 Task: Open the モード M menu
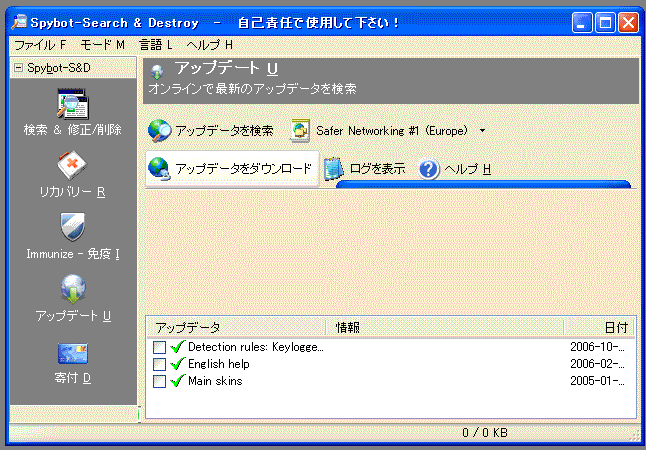[102, 45]
